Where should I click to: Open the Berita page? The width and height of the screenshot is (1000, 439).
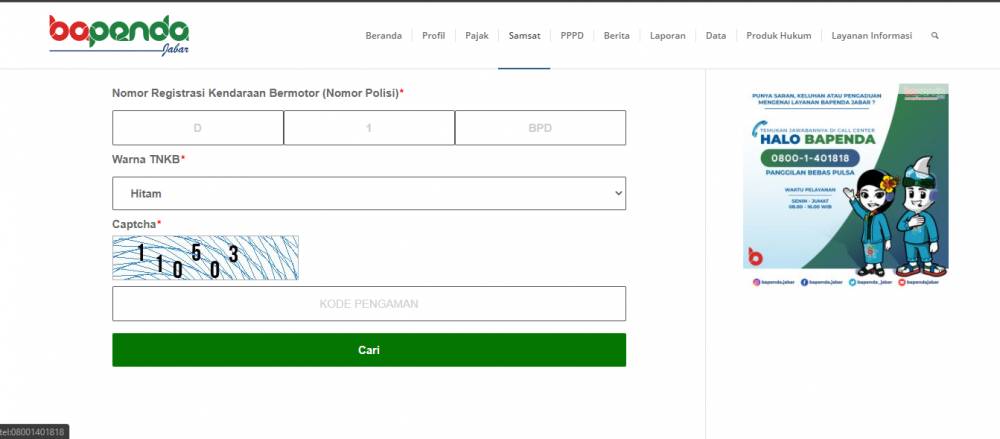tap(616, 36)
